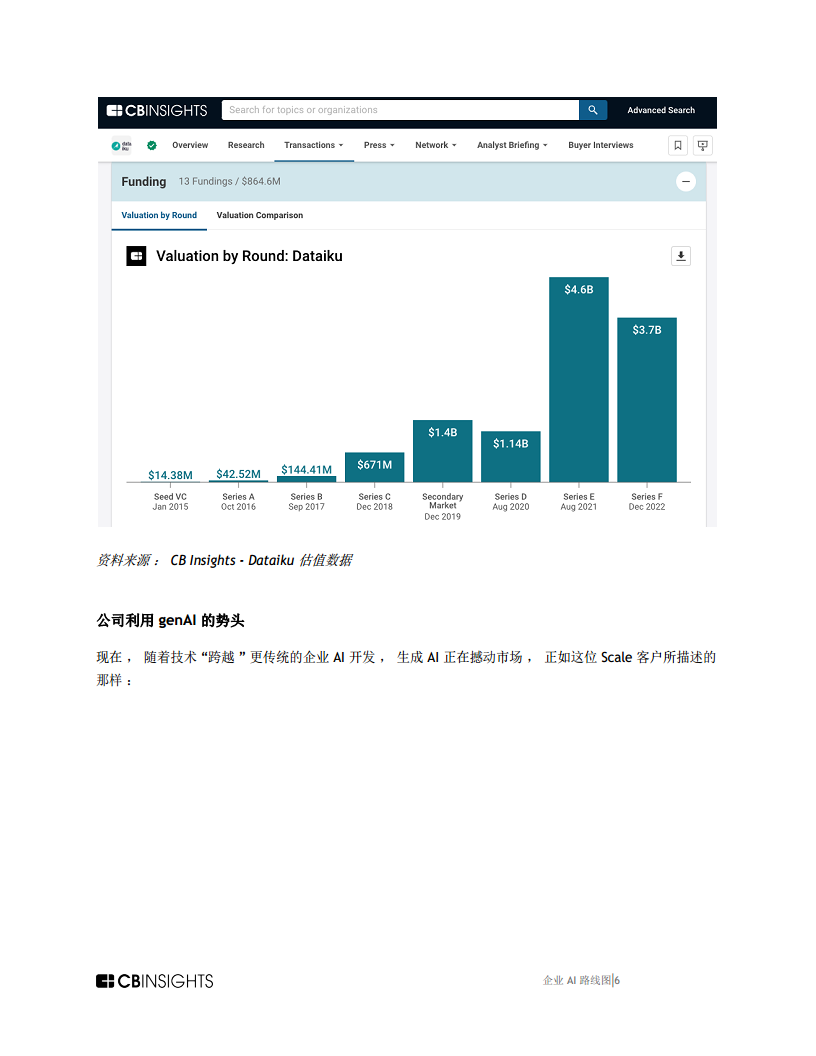The height and width of the screenshot is (1056, 816).
Task: Click the page number 6 footer text
Action: pyautogui.click(x=617, y=981)
